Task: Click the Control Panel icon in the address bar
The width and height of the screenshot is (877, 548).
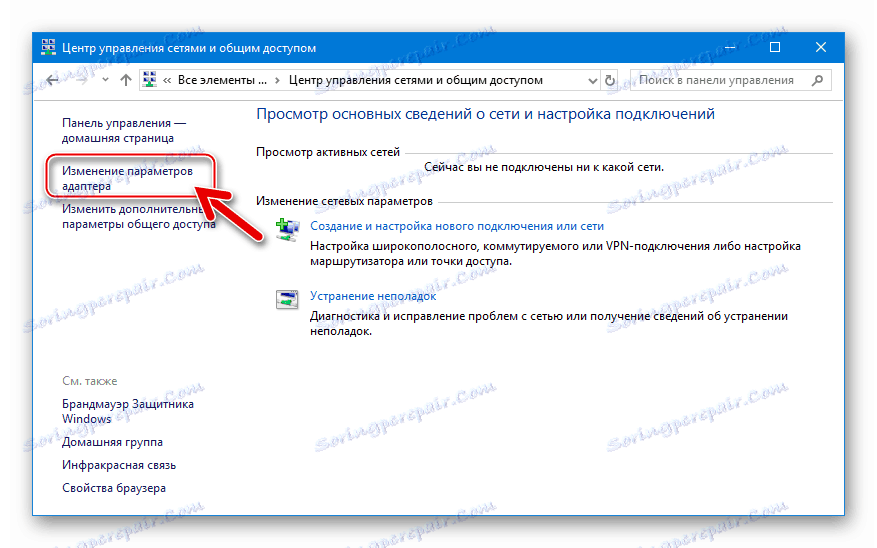Action: 149,80
